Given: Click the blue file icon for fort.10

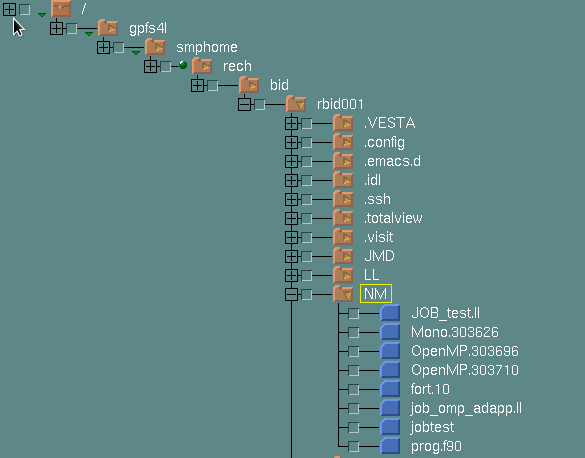Looking at the screenshot, I should pos(390,389).
